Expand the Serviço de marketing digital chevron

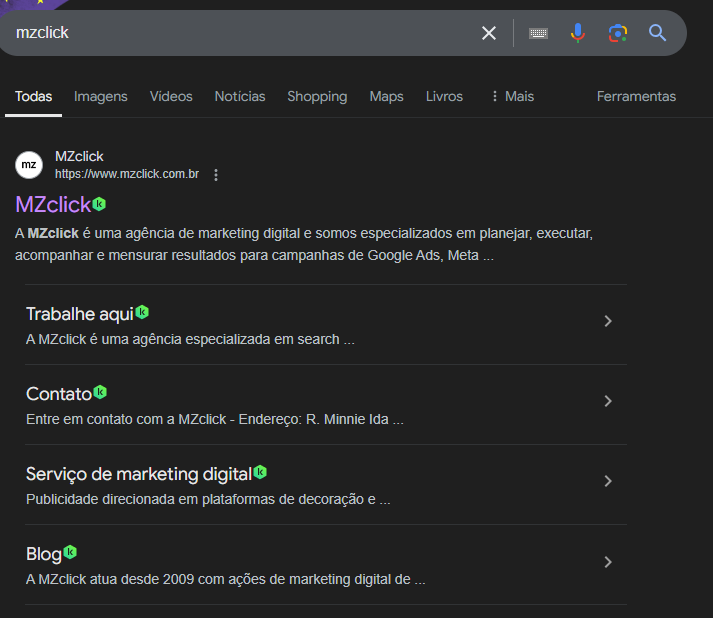608,481
